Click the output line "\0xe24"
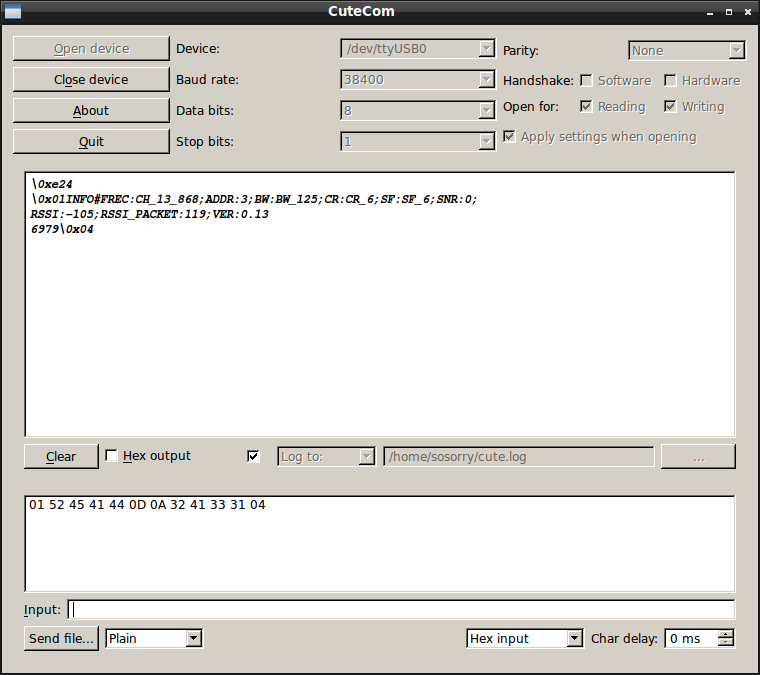The width and height of the screenshot is (760, 675). click(x=52, y=184)
